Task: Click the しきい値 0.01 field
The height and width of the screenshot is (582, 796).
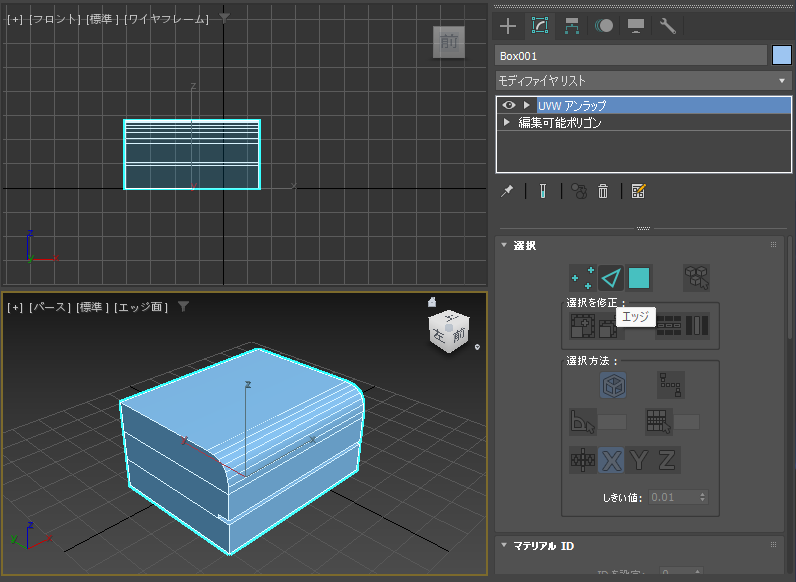Action: 674,497
